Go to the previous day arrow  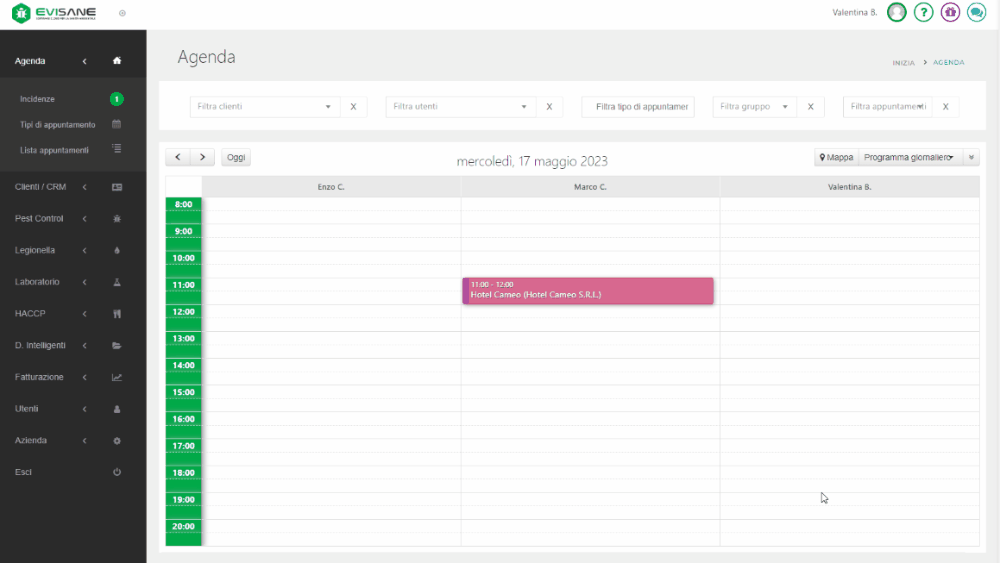coord(178,157)
